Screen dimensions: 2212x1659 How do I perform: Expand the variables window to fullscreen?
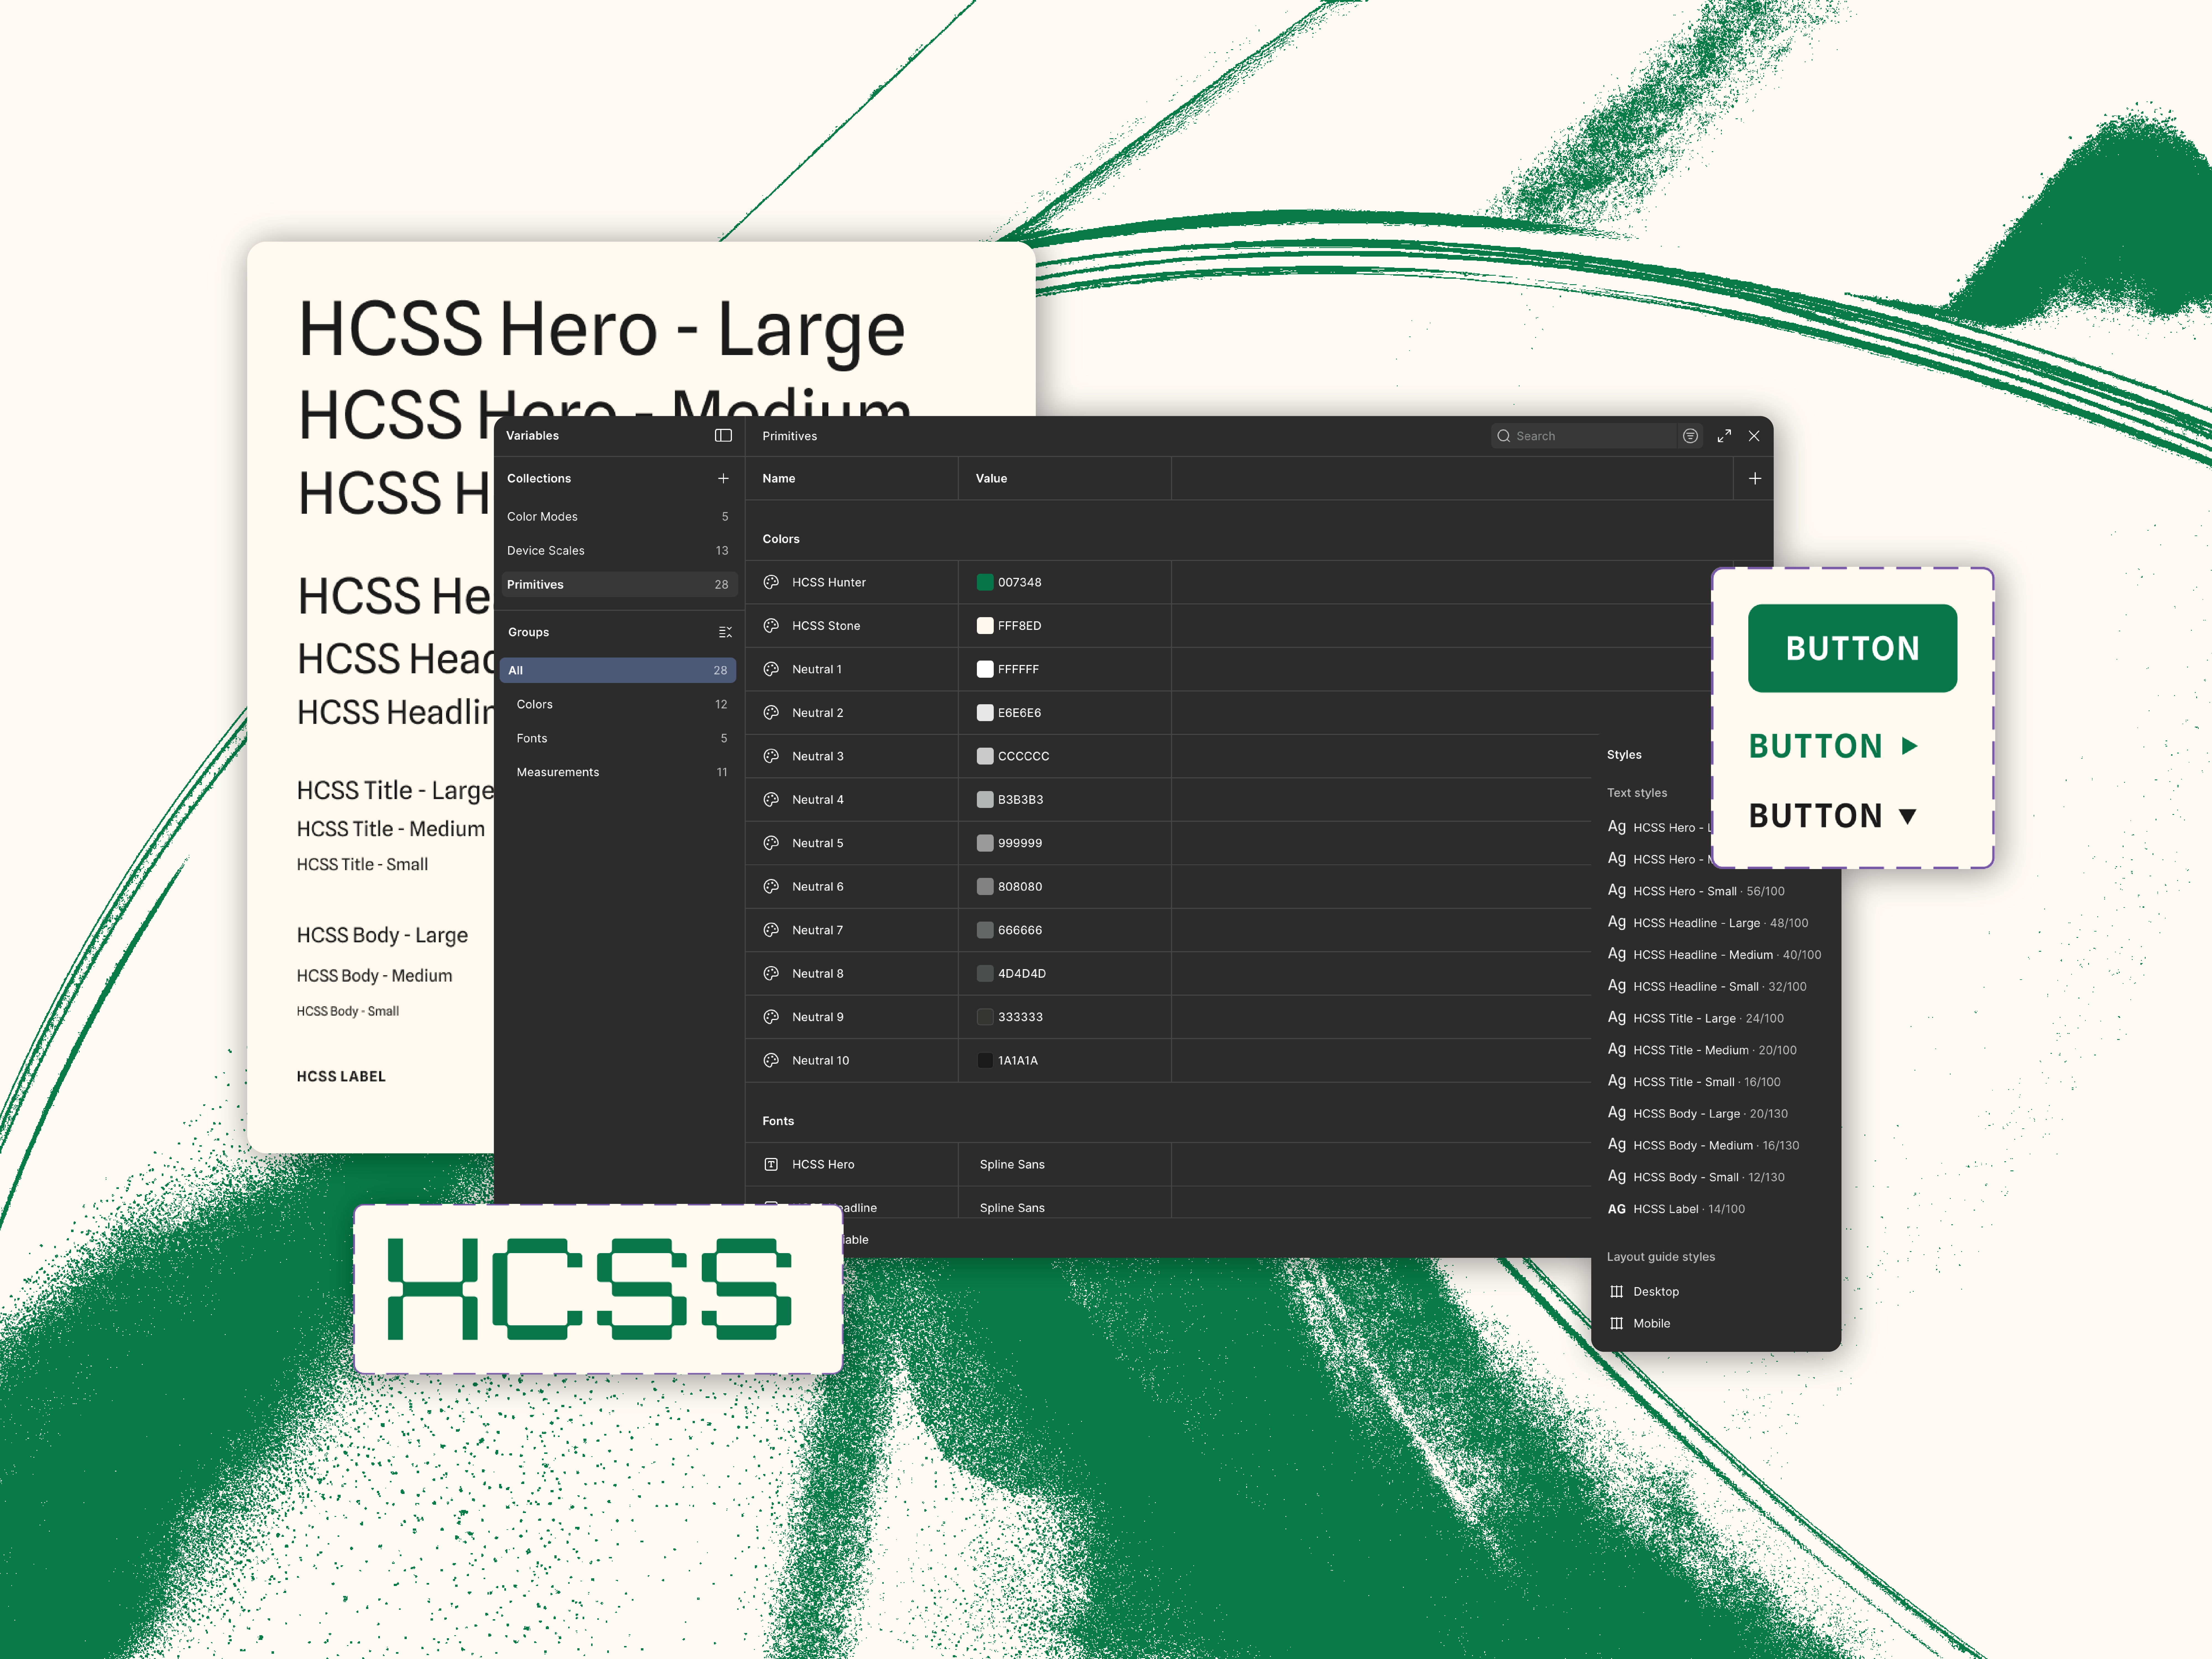1724,436
